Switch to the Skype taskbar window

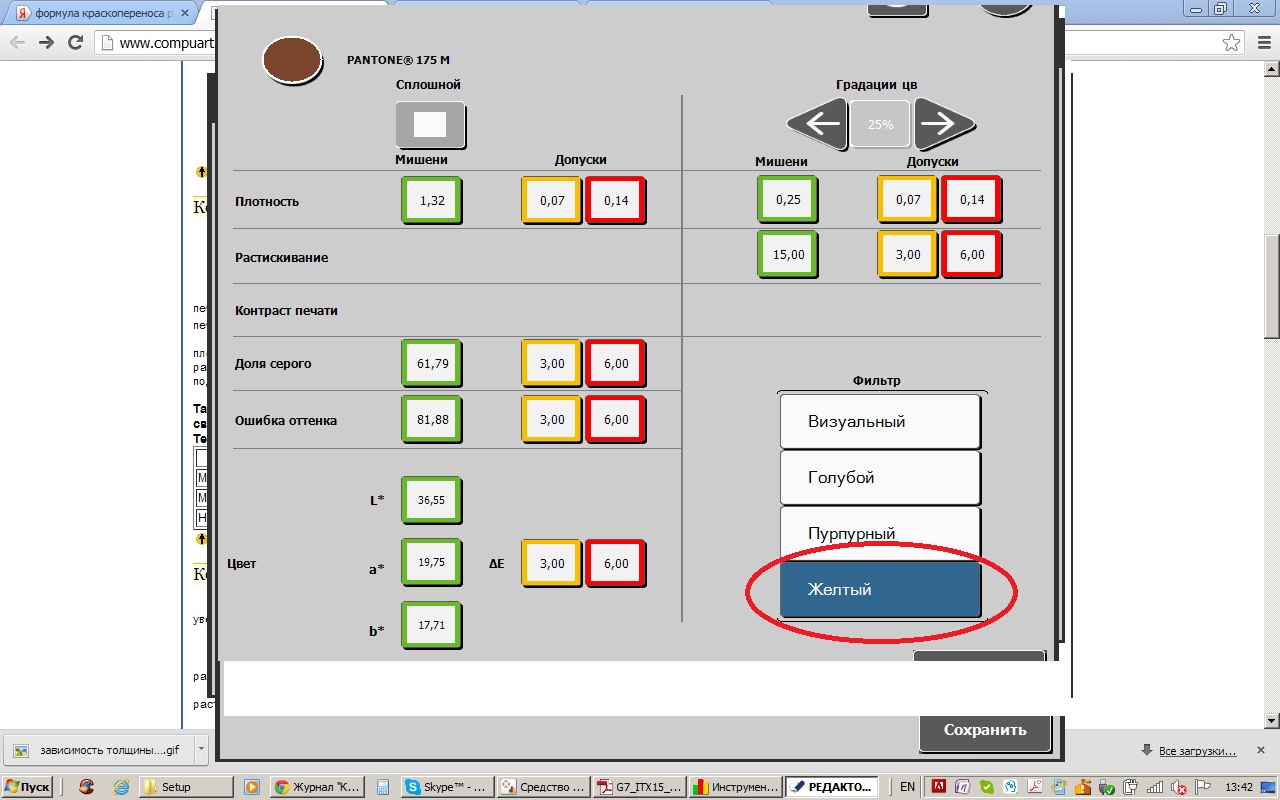[446, 787]
